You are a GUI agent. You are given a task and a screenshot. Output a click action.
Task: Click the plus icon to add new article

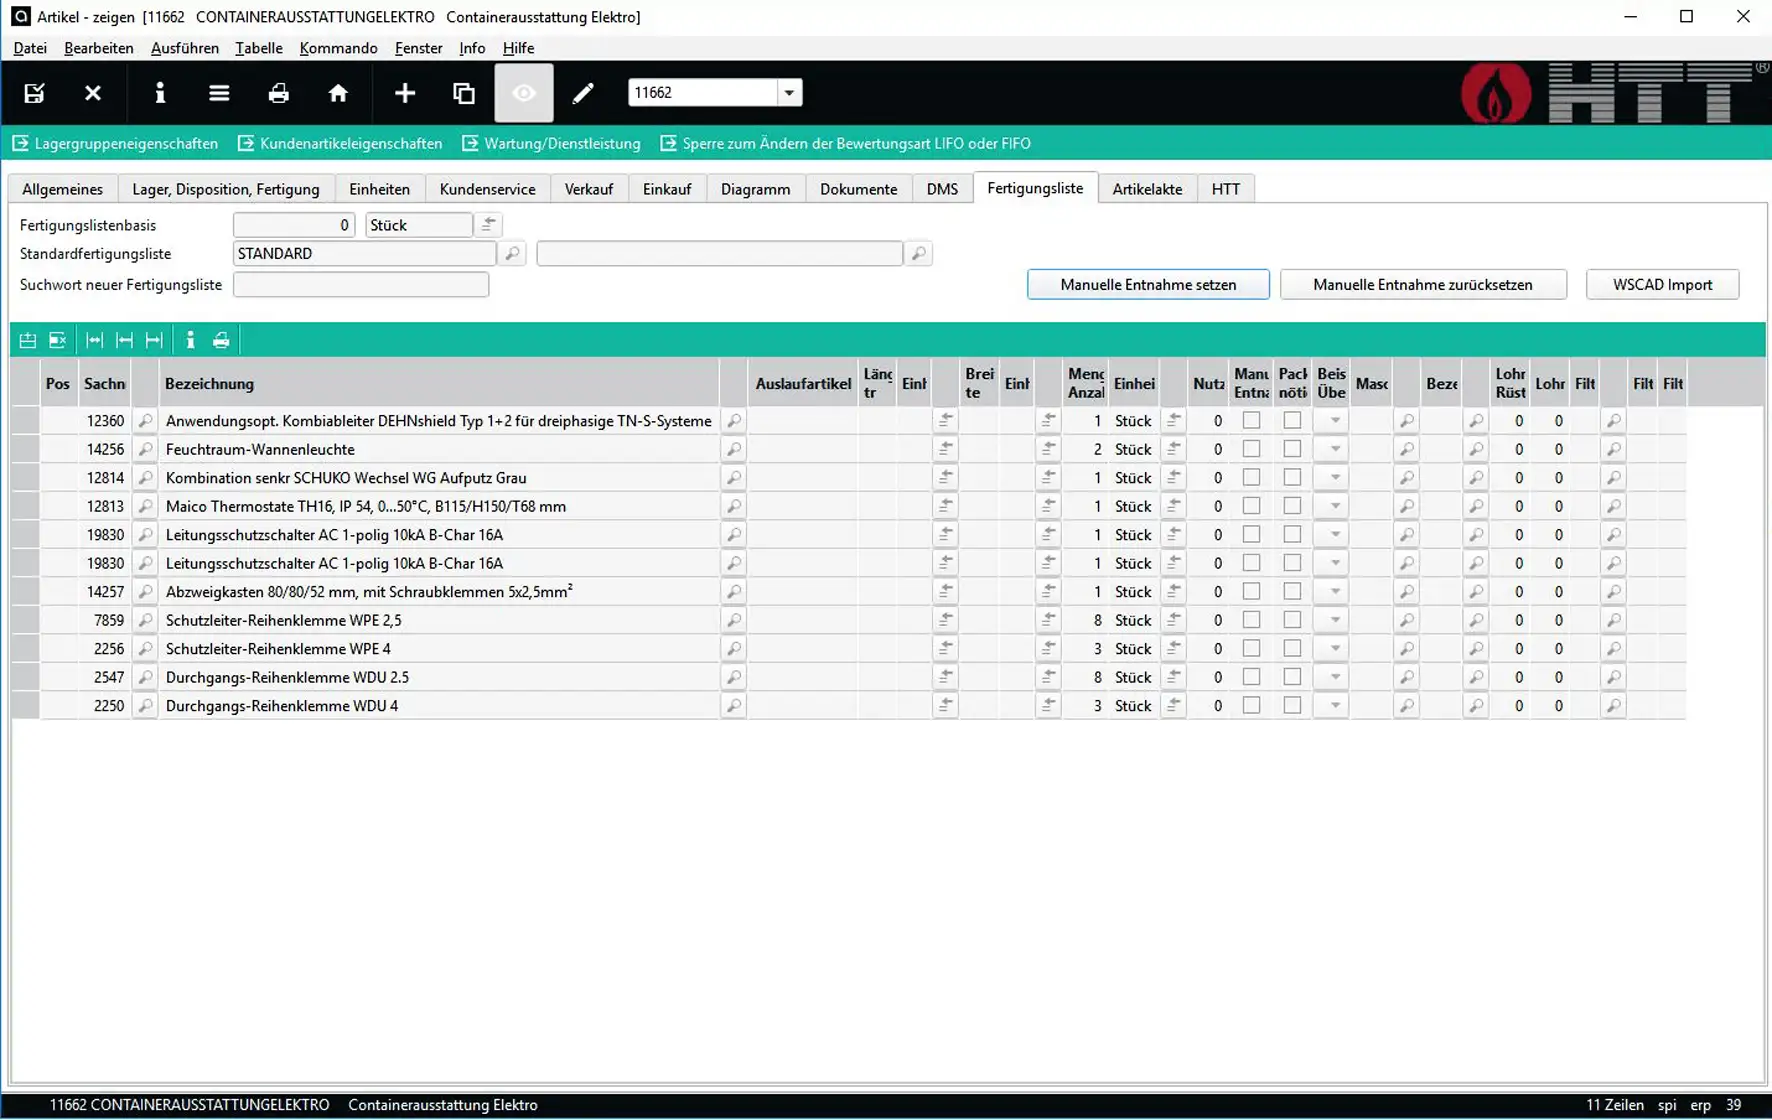[x=405, y=93]
